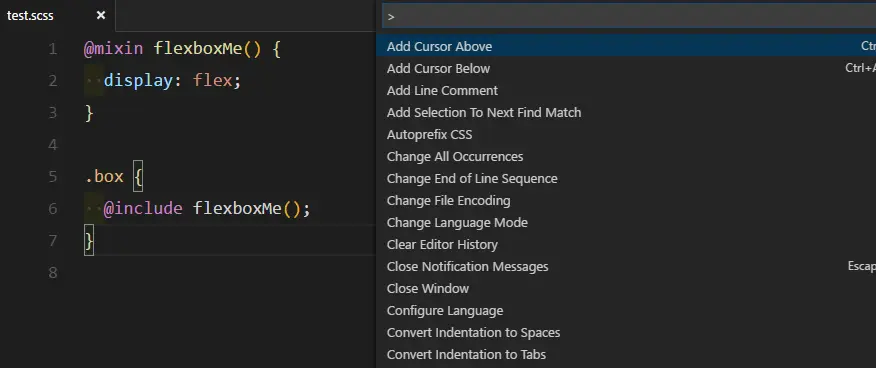Place cursor on the @include flexboxMe line
Image resolution: width=876 pixels, height=368 pixels.
tap(207, 209)
